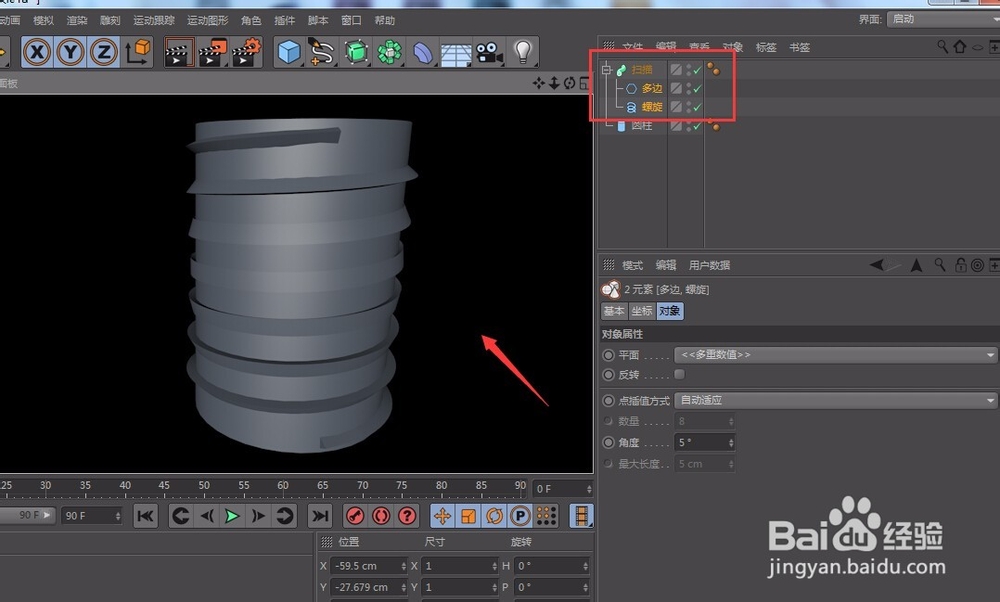Click the timeline film strip icon
Screen dimensions: 1000x602
click(580, 515)
